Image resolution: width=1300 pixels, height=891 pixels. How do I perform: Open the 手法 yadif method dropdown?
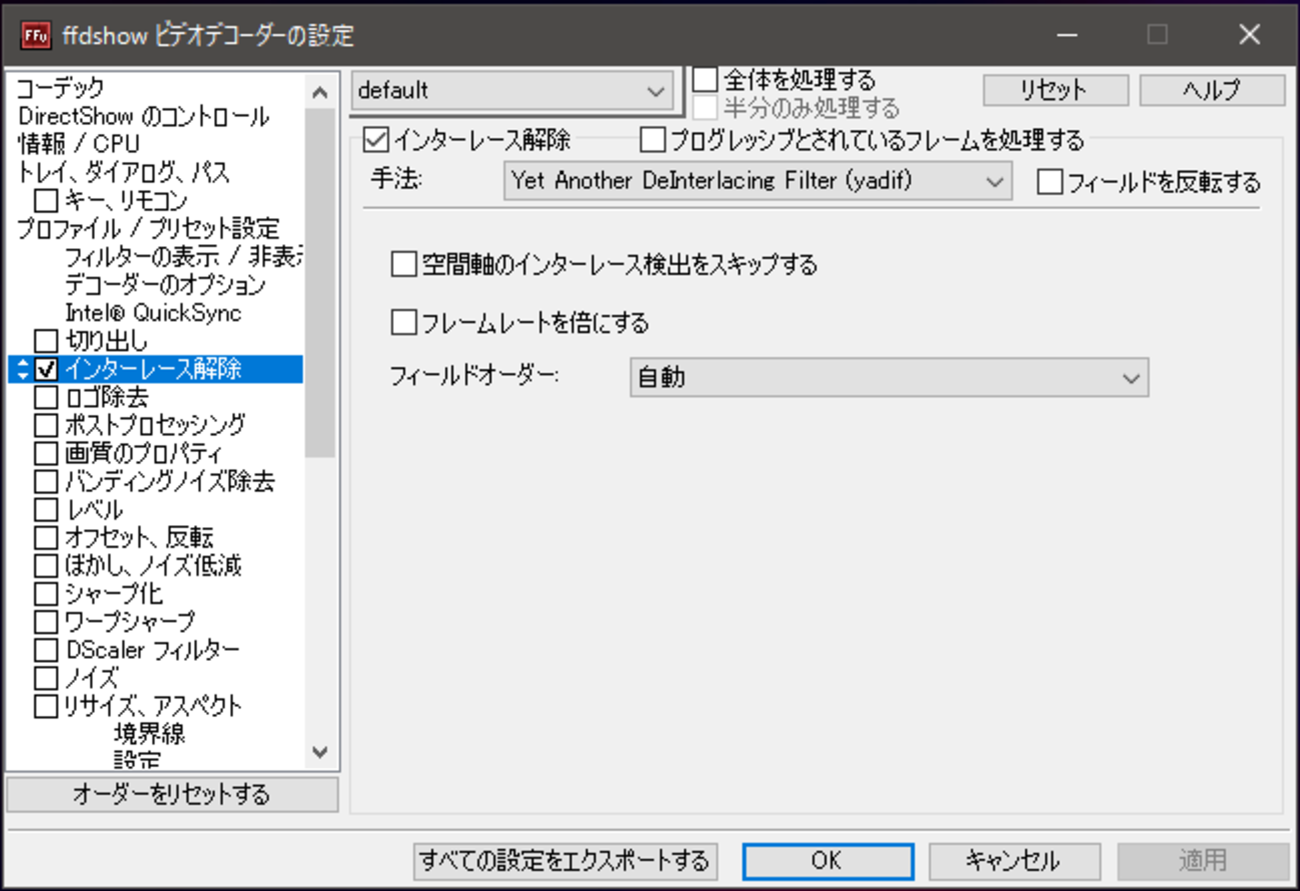pyautogui.click(x=757, y=182)
